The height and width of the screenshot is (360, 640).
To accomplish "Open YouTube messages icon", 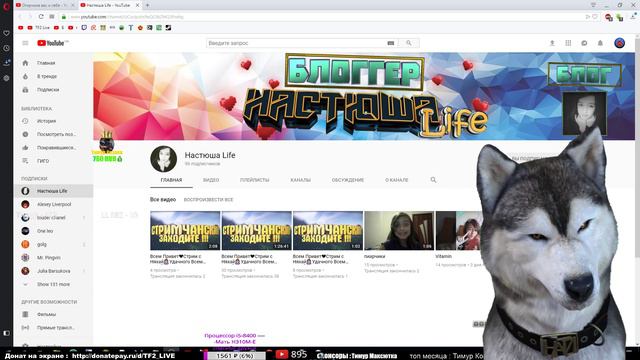I will (584, 43).
